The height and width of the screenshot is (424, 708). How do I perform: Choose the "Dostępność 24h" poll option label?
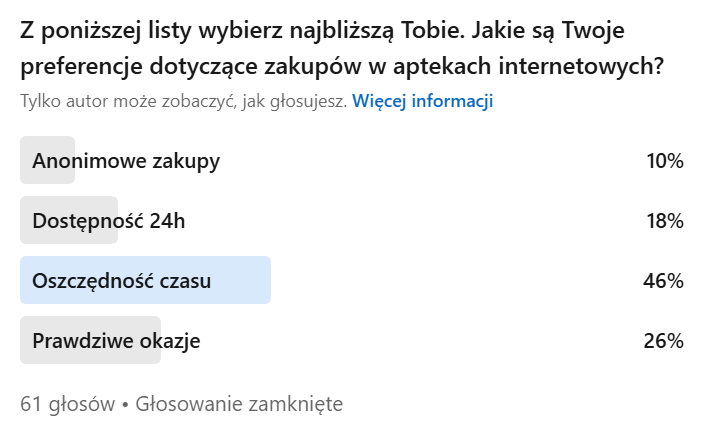[109, 221]
